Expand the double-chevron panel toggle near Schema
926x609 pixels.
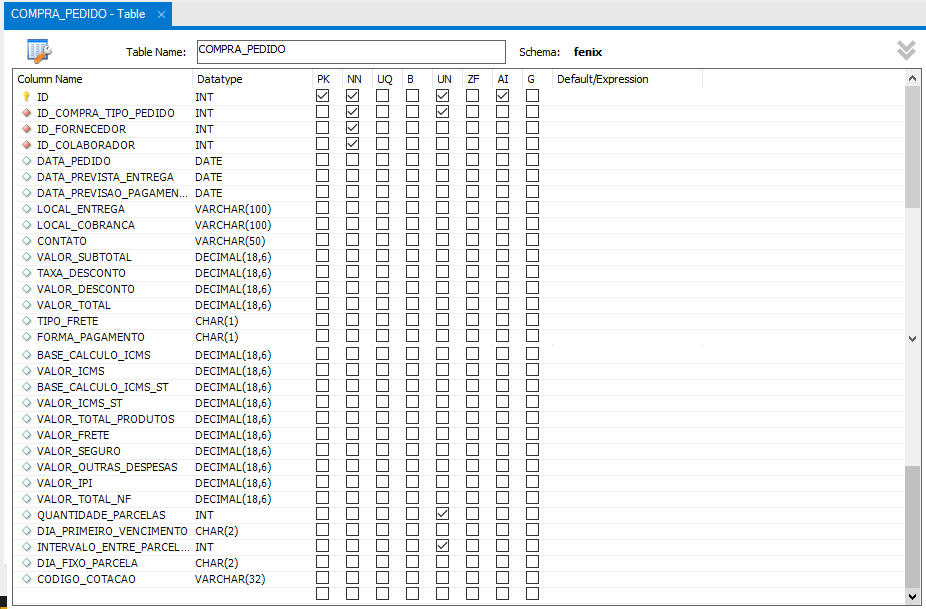tap(907, 51)
